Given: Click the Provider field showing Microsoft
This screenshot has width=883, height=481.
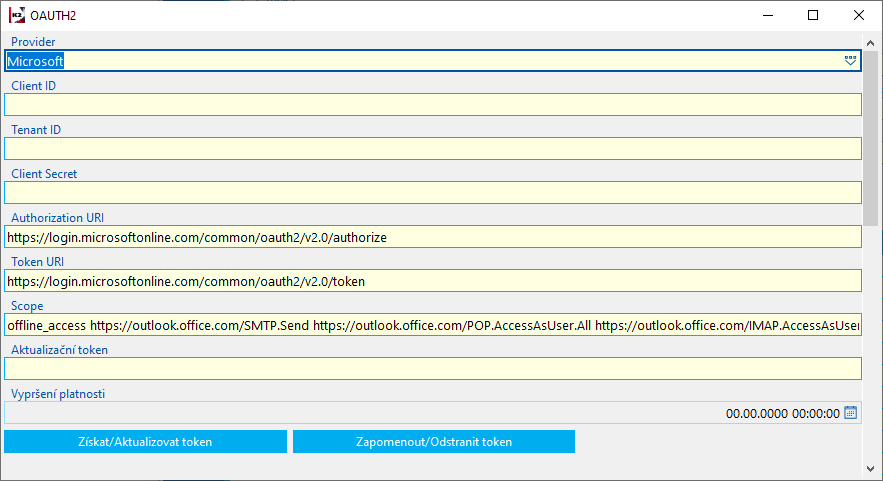Looking at the screenshot, I should [432, 61].
